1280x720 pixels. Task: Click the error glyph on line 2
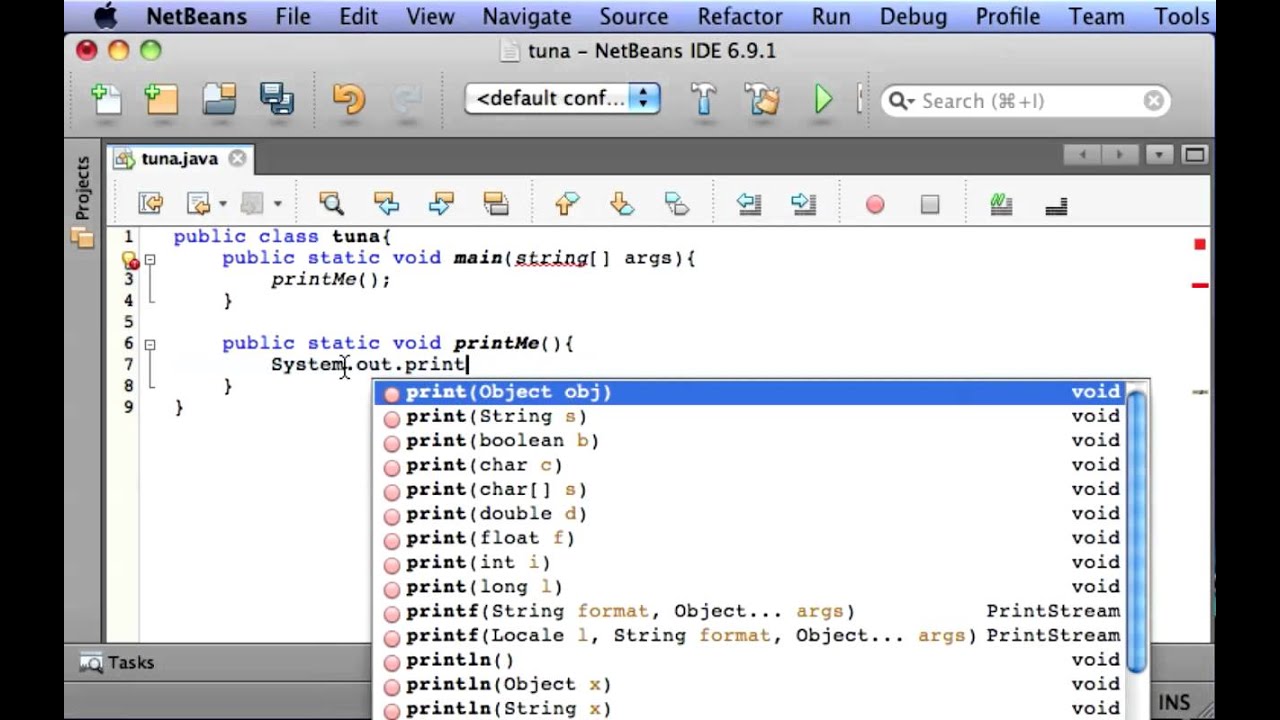pos(130,260)
